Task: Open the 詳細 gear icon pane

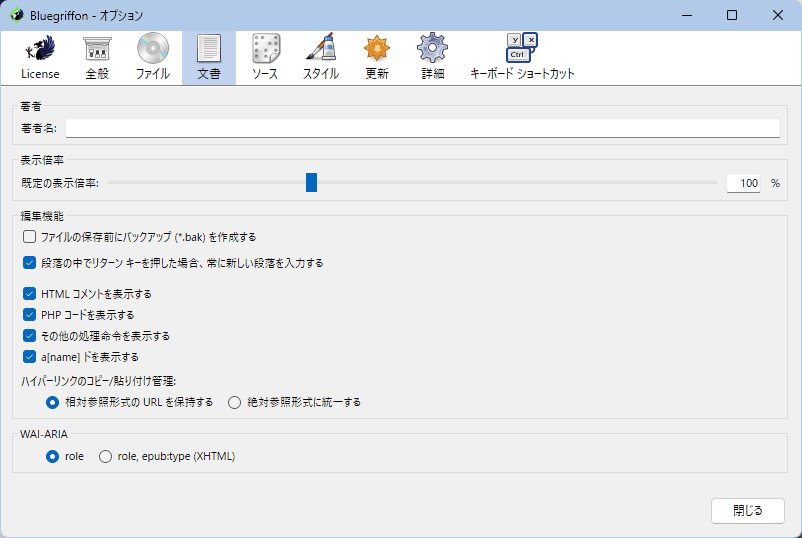Action: coord(432,57)
